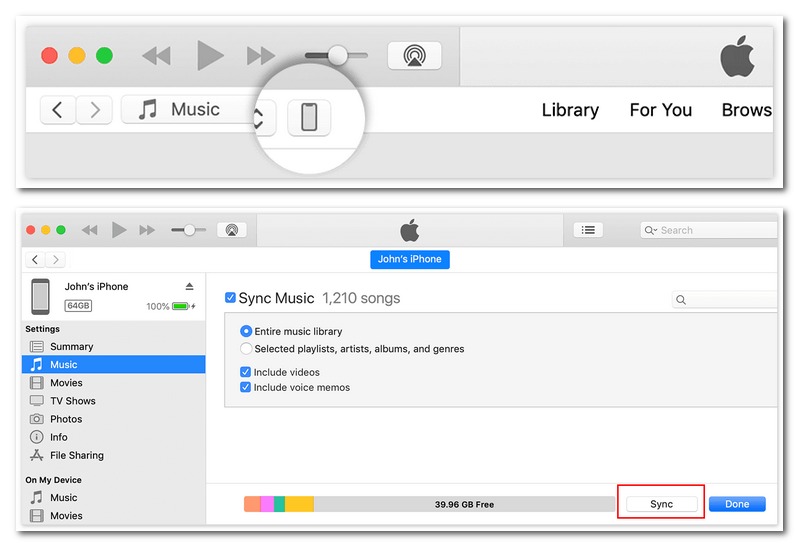Click the play button in lower window
The height and width of the screenshot is (548, 800).
tap(119, 230)
